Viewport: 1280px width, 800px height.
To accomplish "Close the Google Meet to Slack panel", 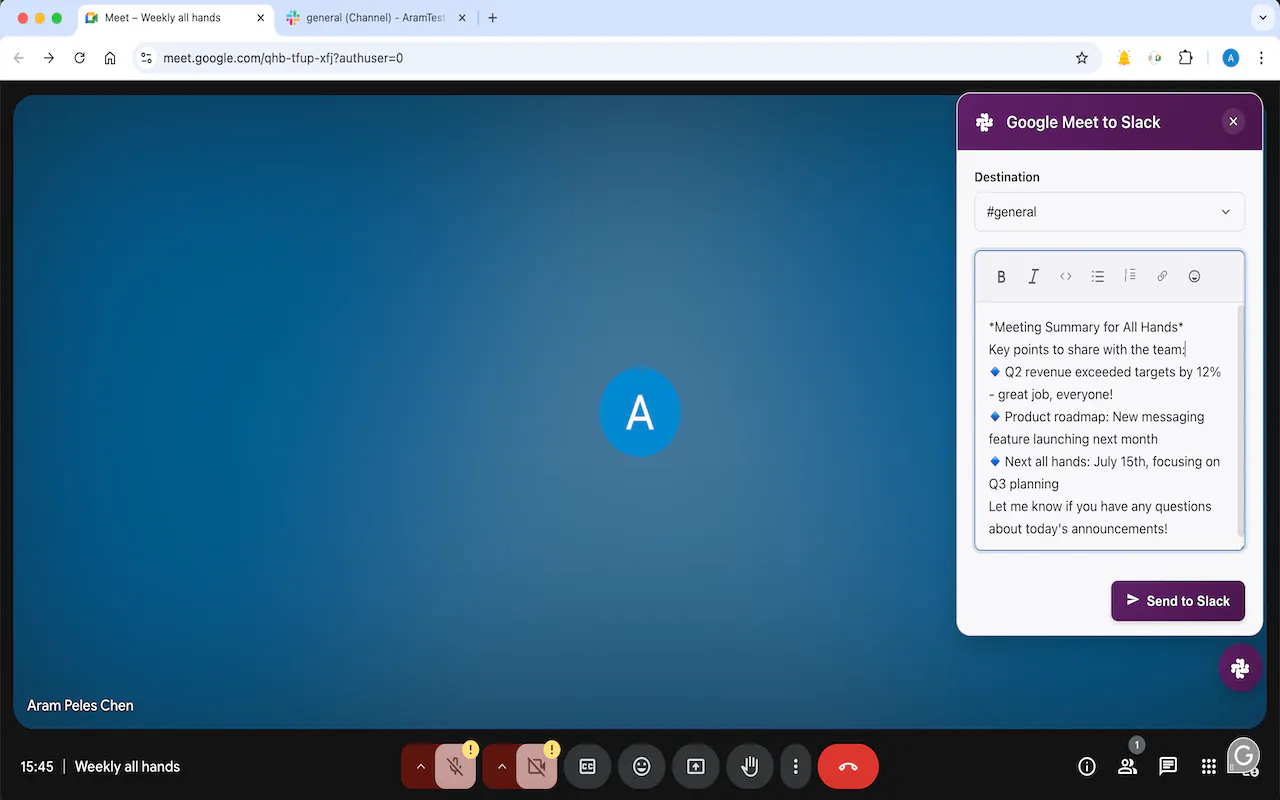I will pyautogui.click(x=1233, y=122).
